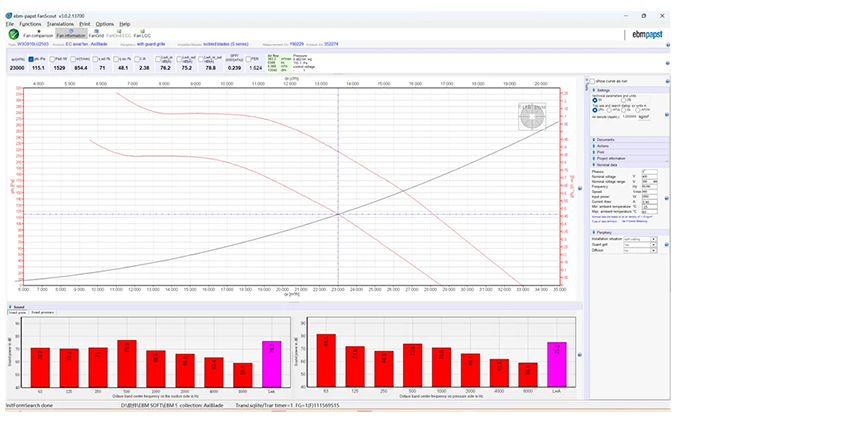Click the magenta LwA bar in suction chart
Screen dimensions: 860x423
pyautogui.click(x=271, y=364)
